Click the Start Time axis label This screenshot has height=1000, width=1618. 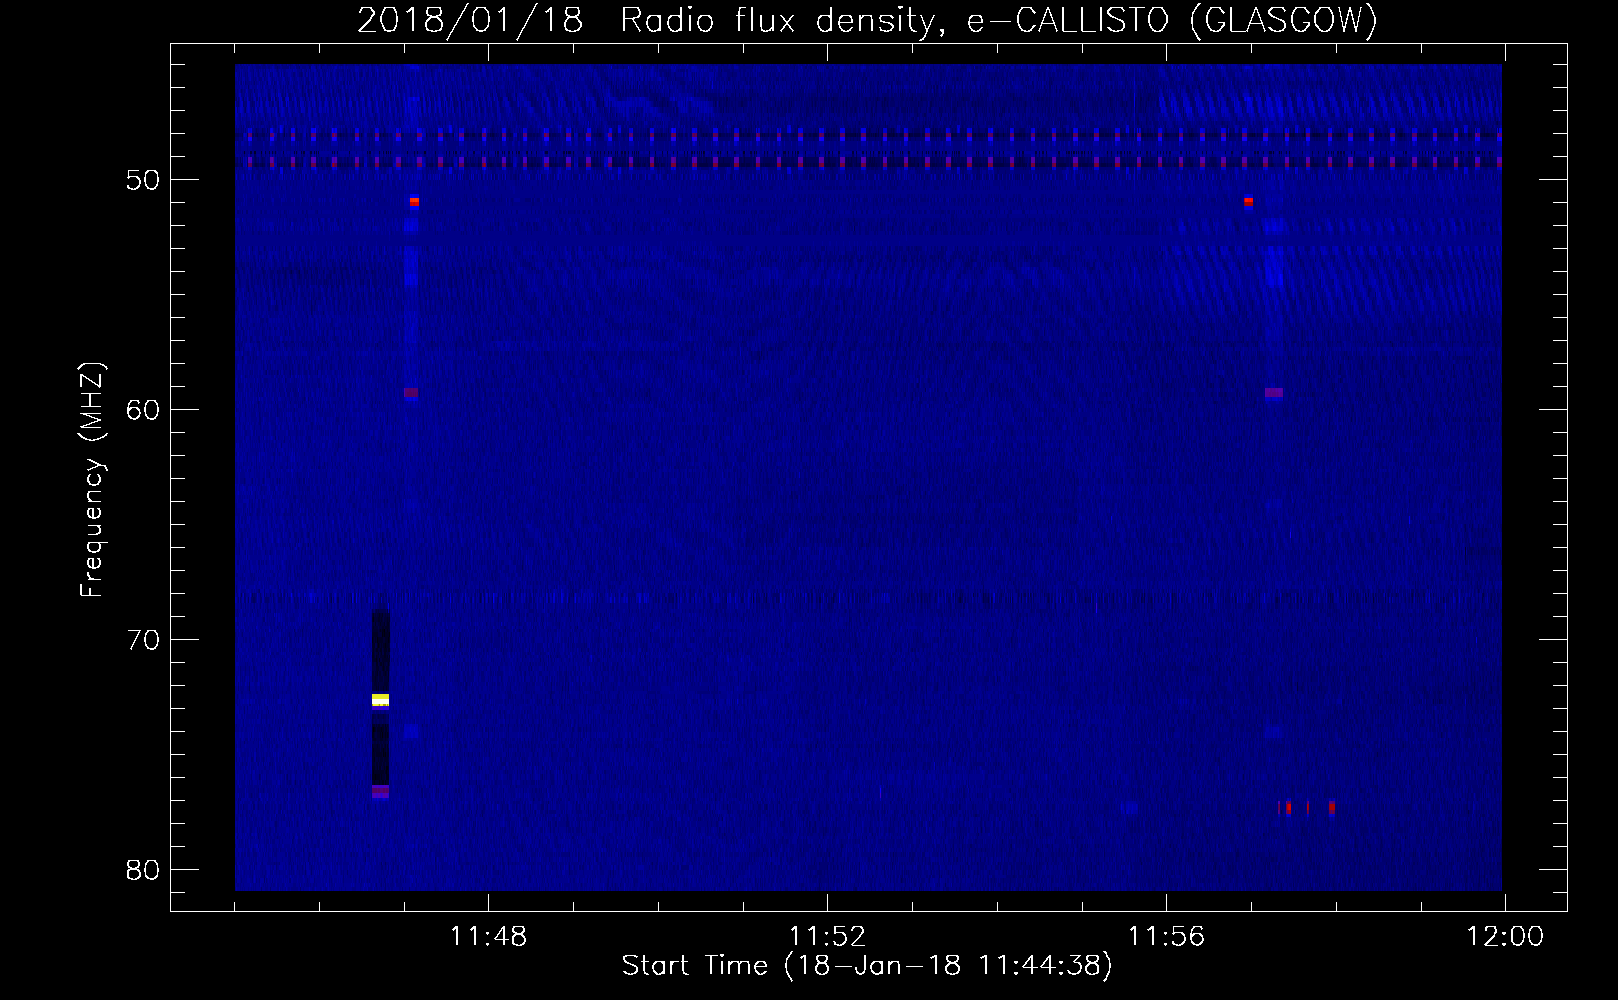click(x=867, y=966)
